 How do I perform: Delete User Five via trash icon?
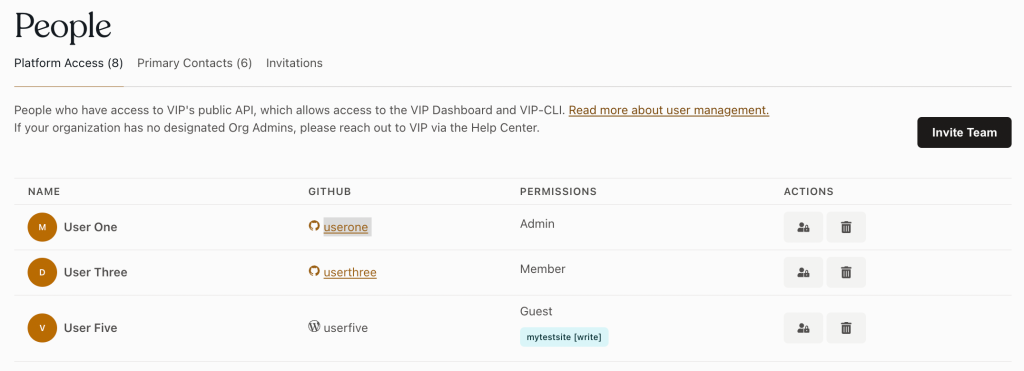pyautogui.click(x=846, y=328)
